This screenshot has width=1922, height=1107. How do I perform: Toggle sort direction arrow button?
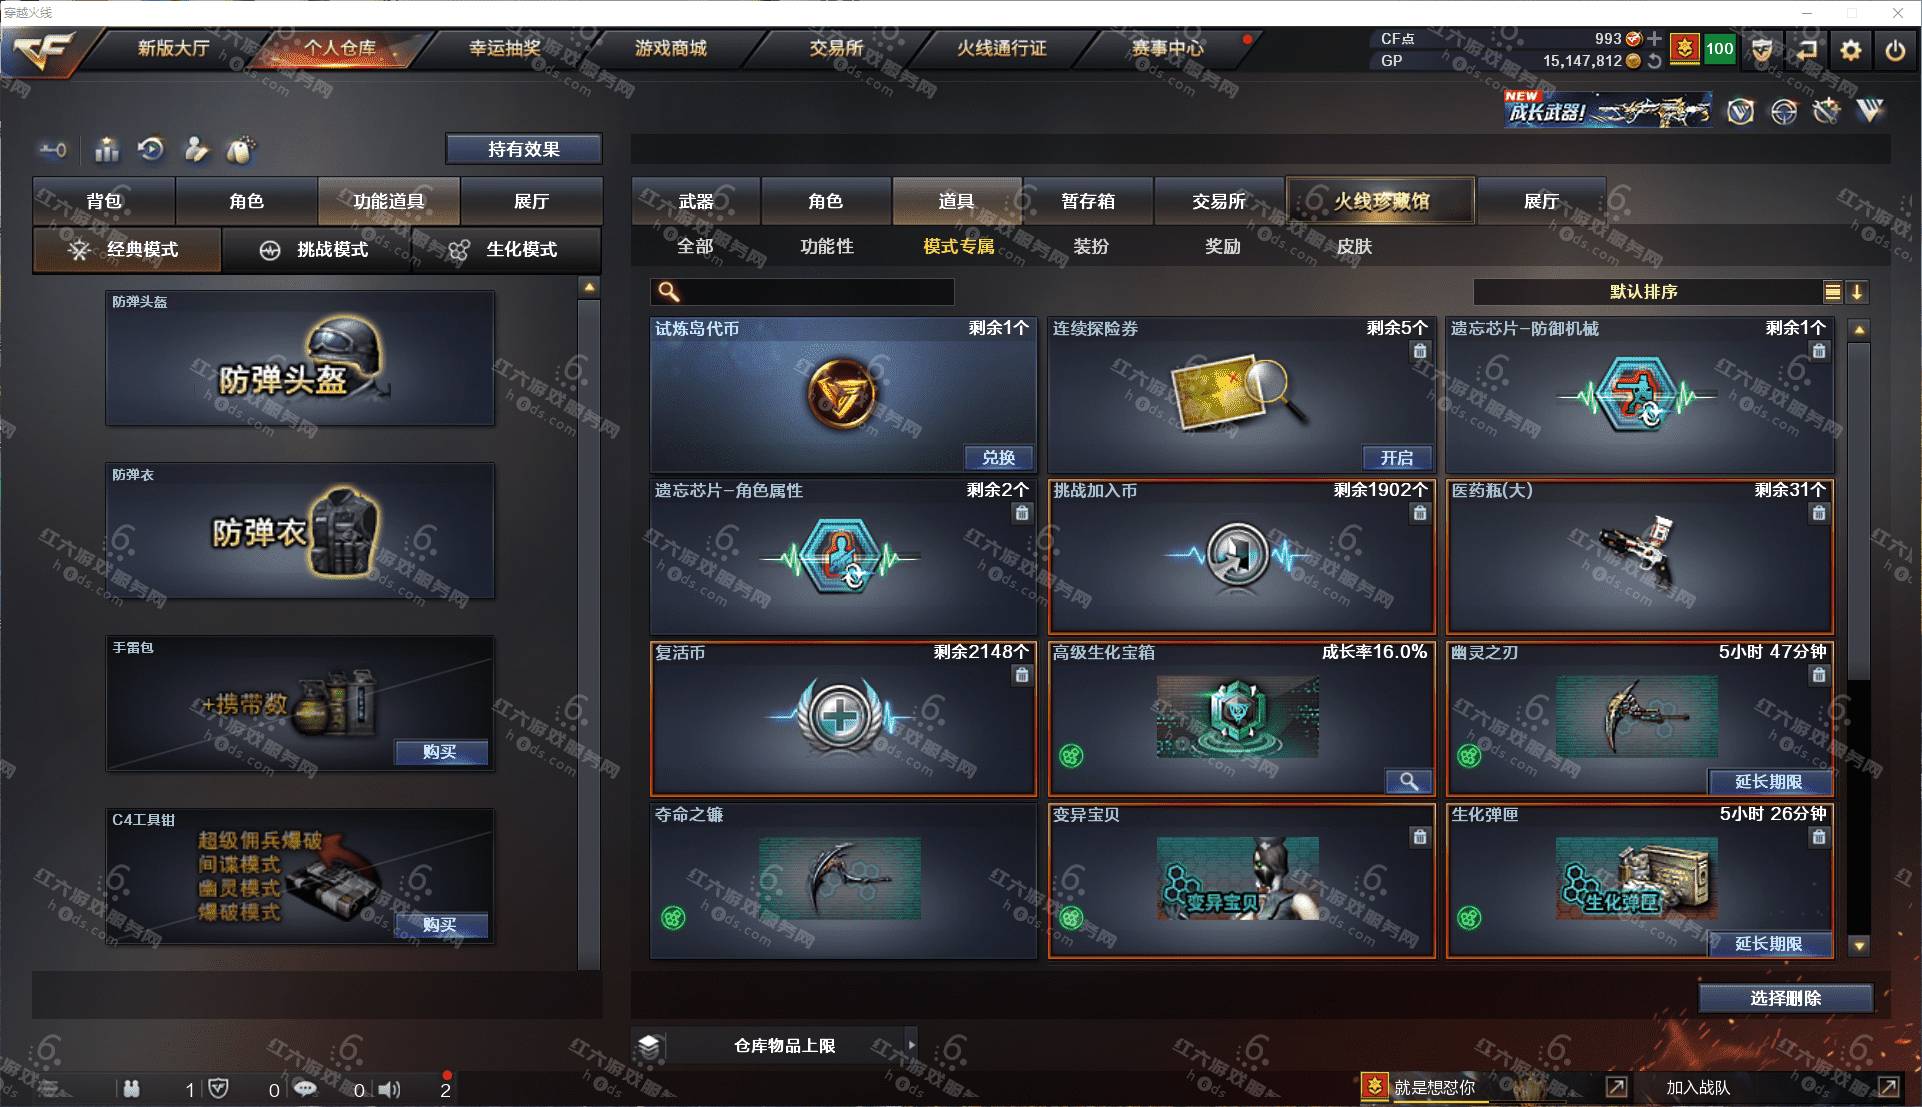(x=1857, y=292)
